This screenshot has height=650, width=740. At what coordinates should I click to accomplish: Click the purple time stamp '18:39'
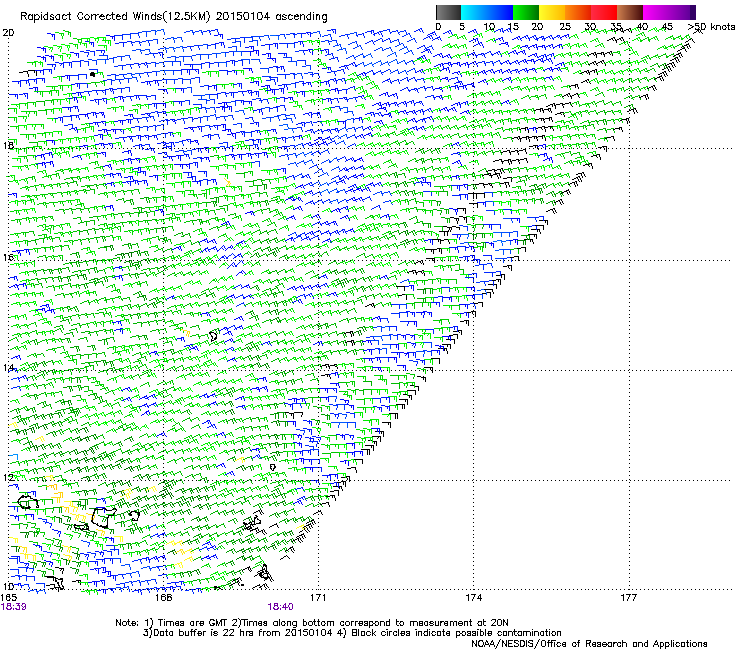pos(14,607)
